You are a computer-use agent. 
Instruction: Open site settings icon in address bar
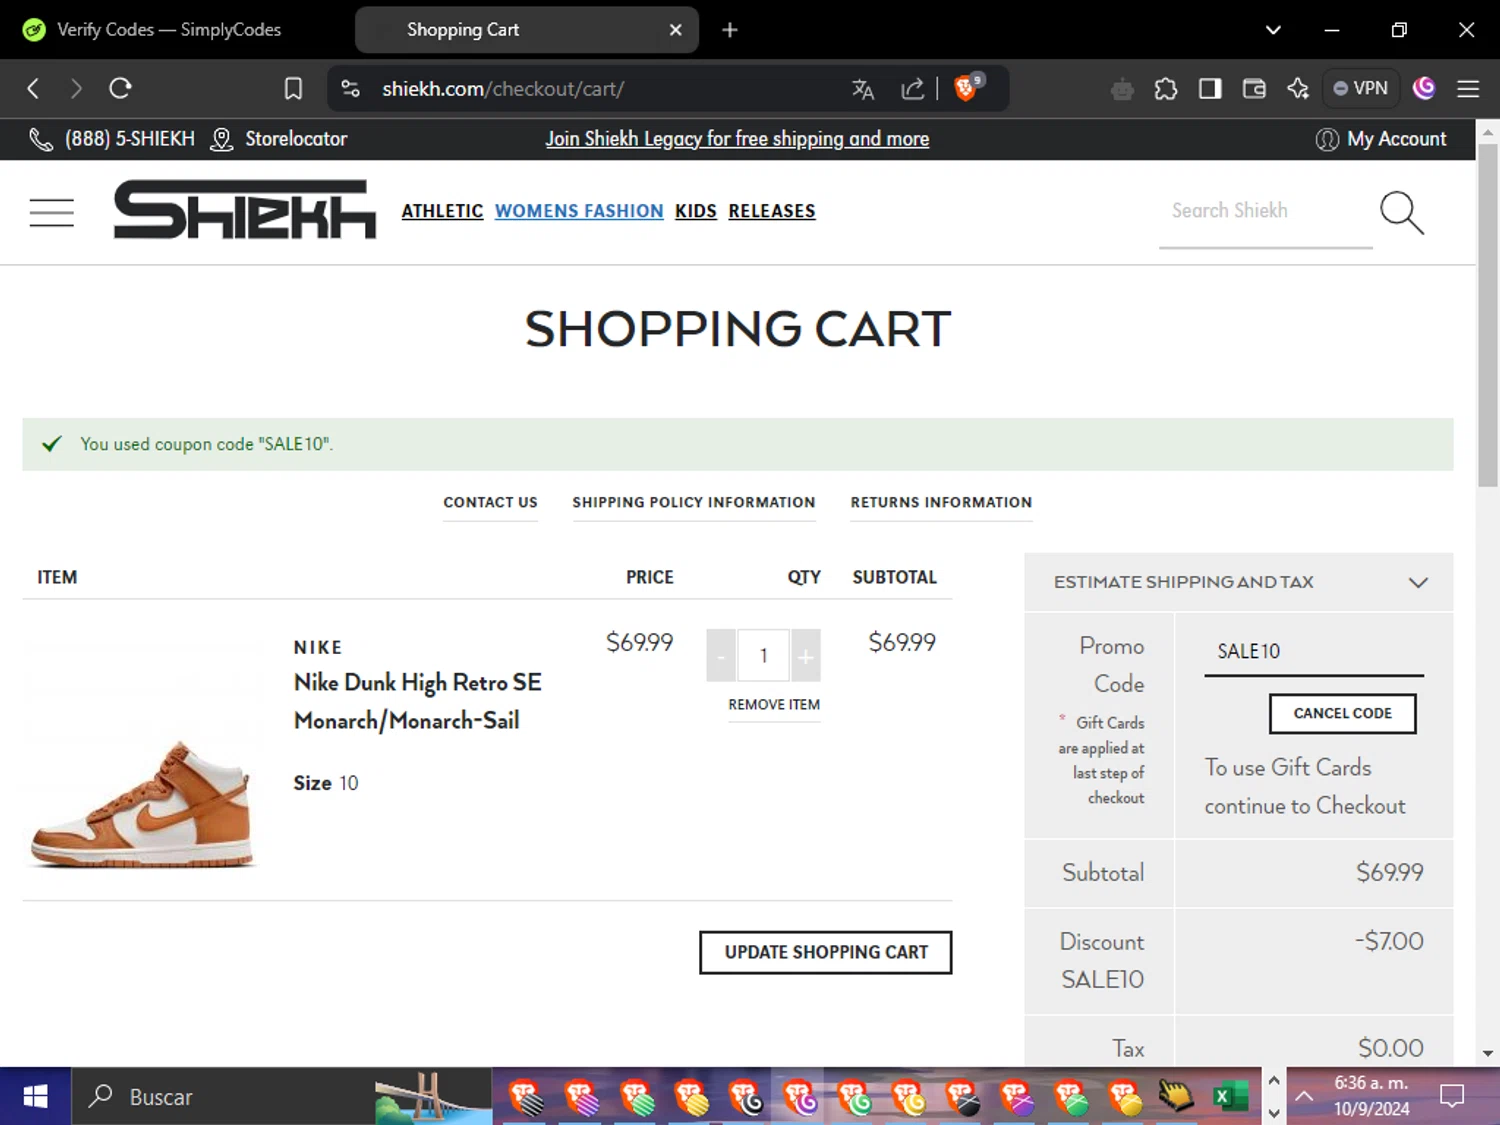click(350, 89)
